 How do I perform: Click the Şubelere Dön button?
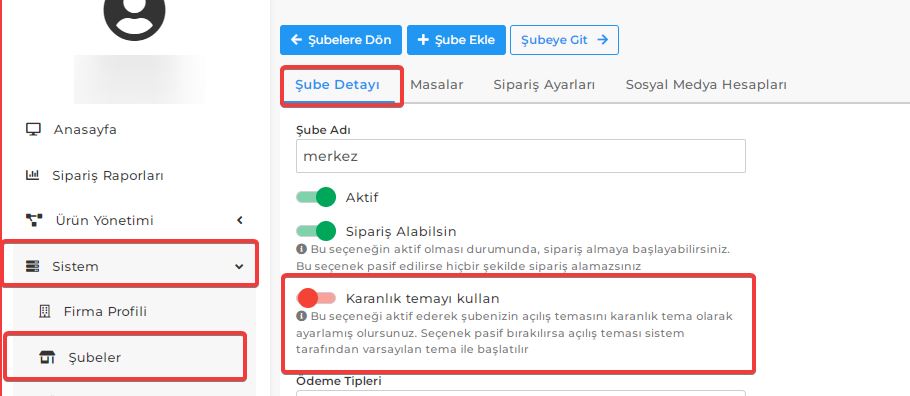[x=341, y=40]
